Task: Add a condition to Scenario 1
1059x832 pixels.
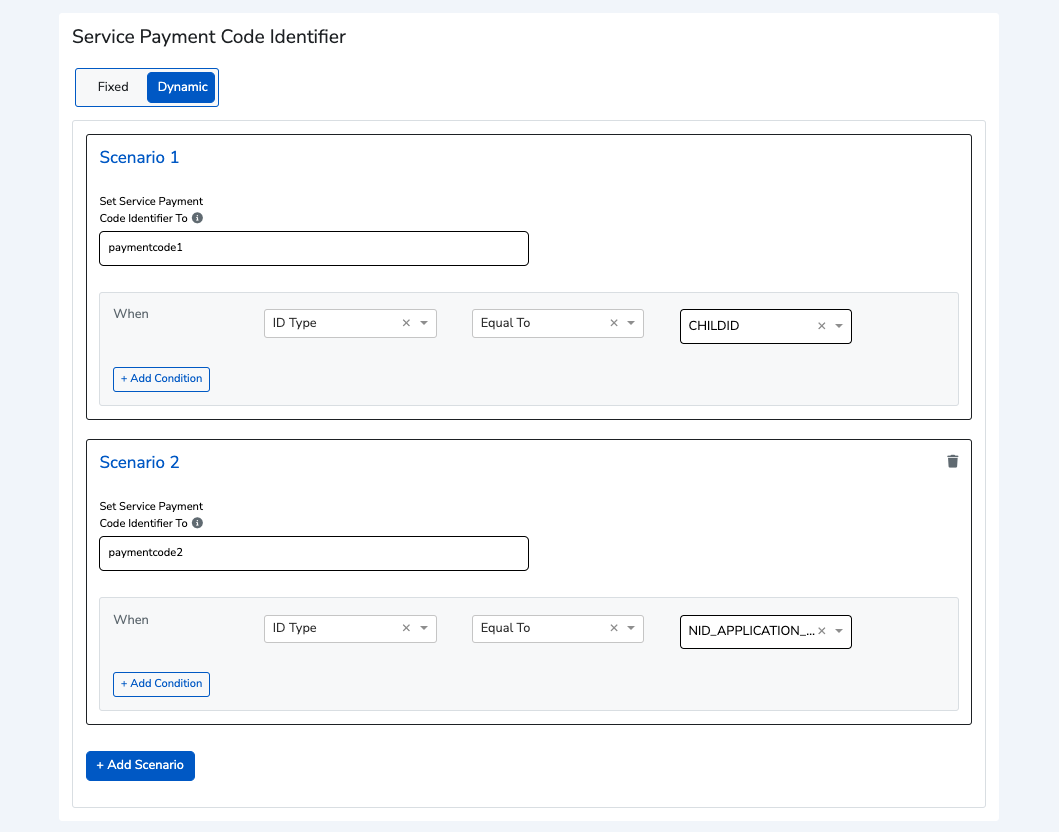Action: 161,379
